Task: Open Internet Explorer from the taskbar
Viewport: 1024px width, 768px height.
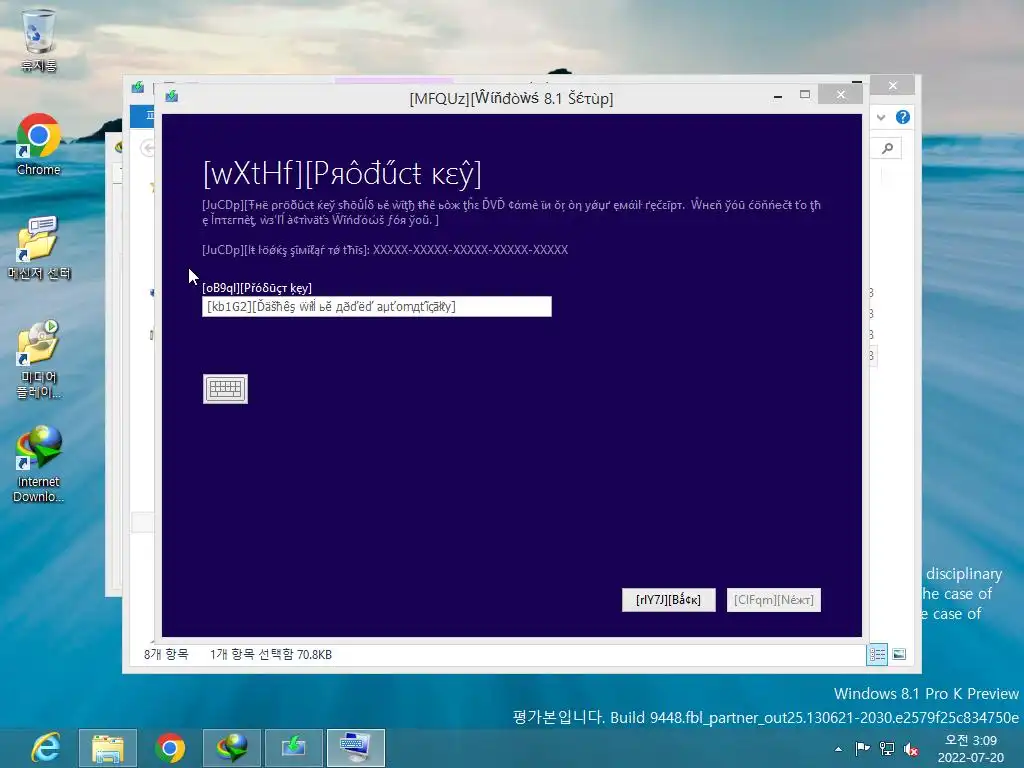Action: (x=46, y=748)
